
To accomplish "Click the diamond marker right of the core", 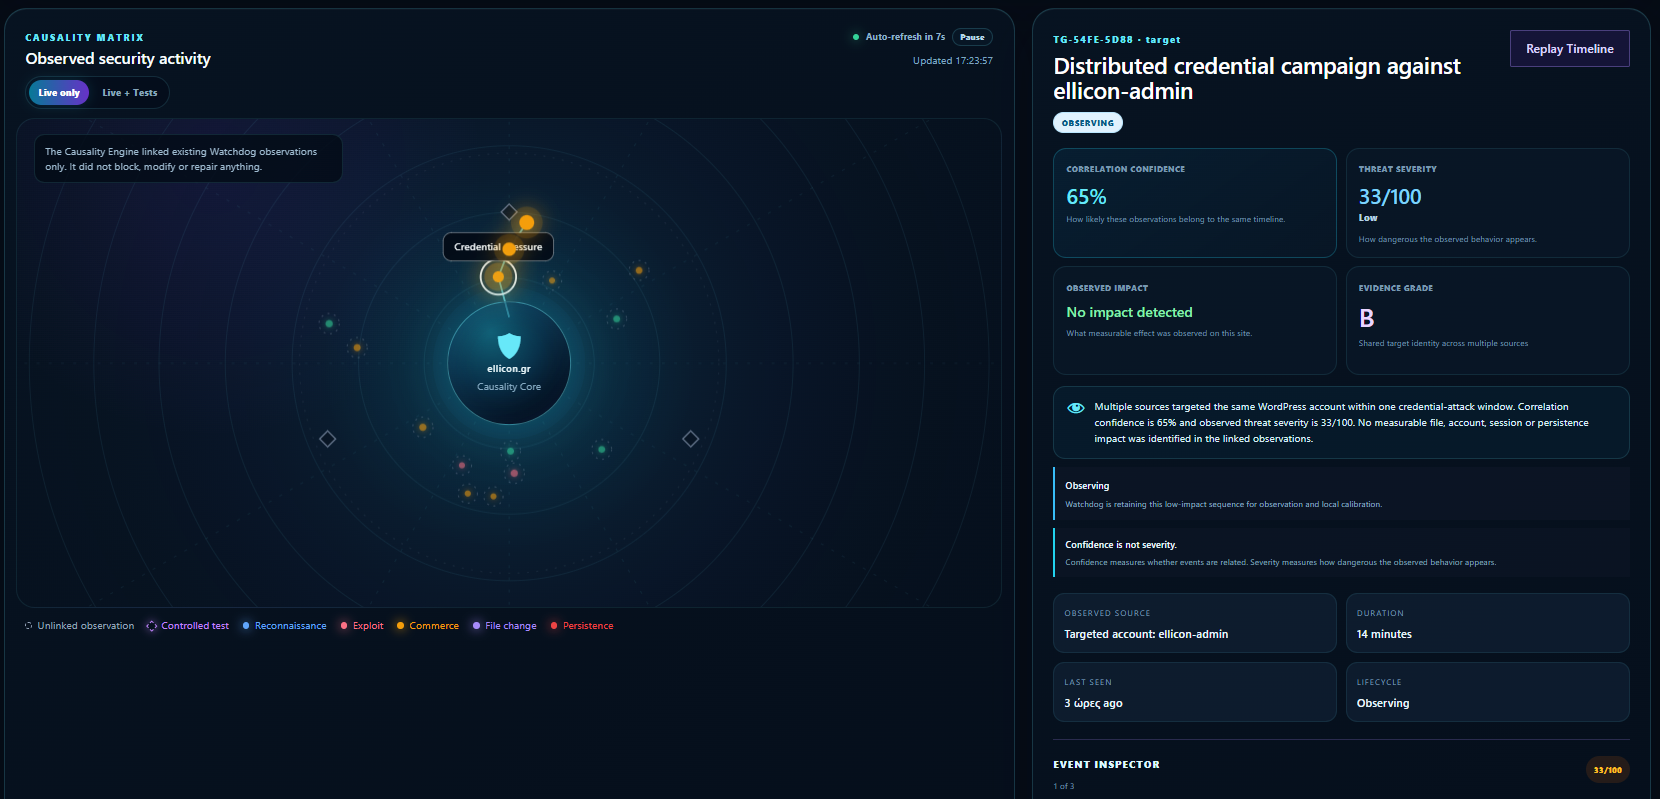I will pos(690,439).
